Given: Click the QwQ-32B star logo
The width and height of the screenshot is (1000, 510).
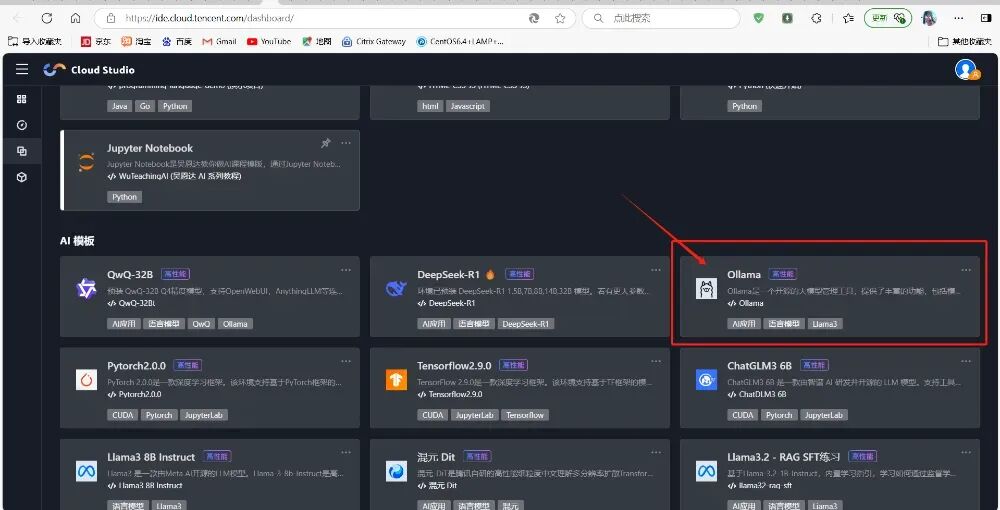Looking at the screenshot, I should 86,288.
